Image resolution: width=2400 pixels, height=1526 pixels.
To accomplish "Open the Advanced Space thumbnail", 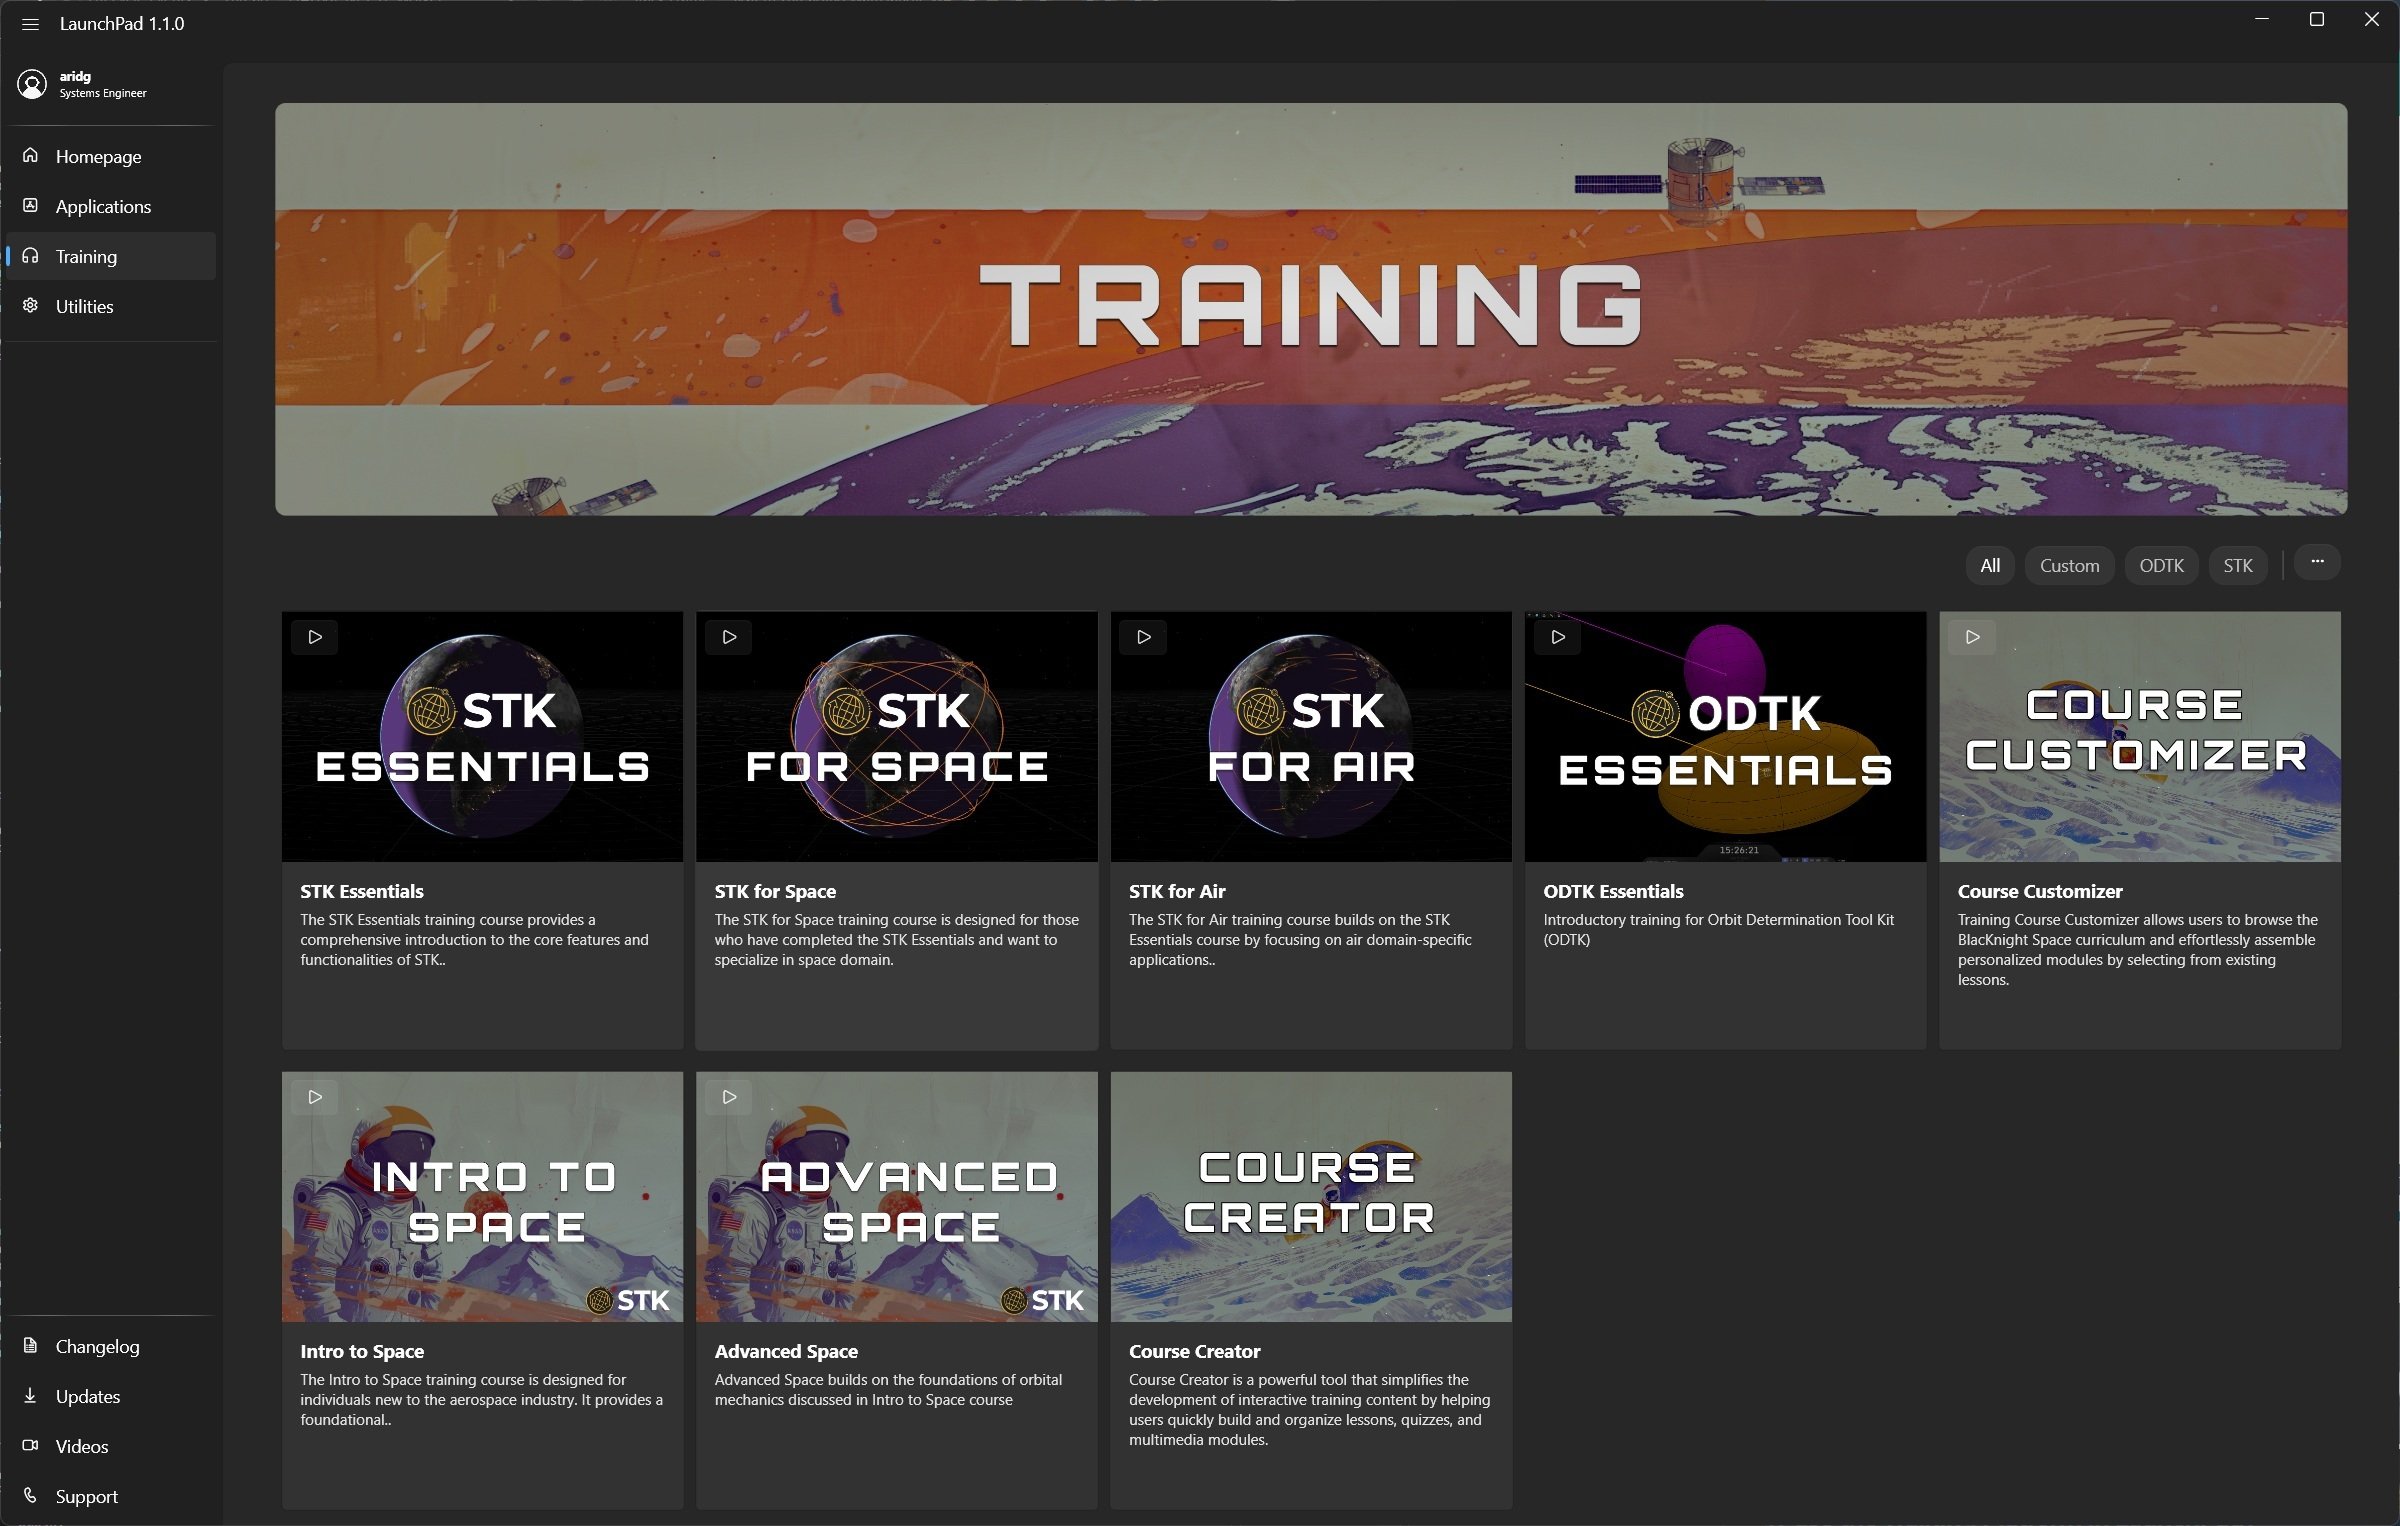I will pyautogui.click(x=897, y=1197).
